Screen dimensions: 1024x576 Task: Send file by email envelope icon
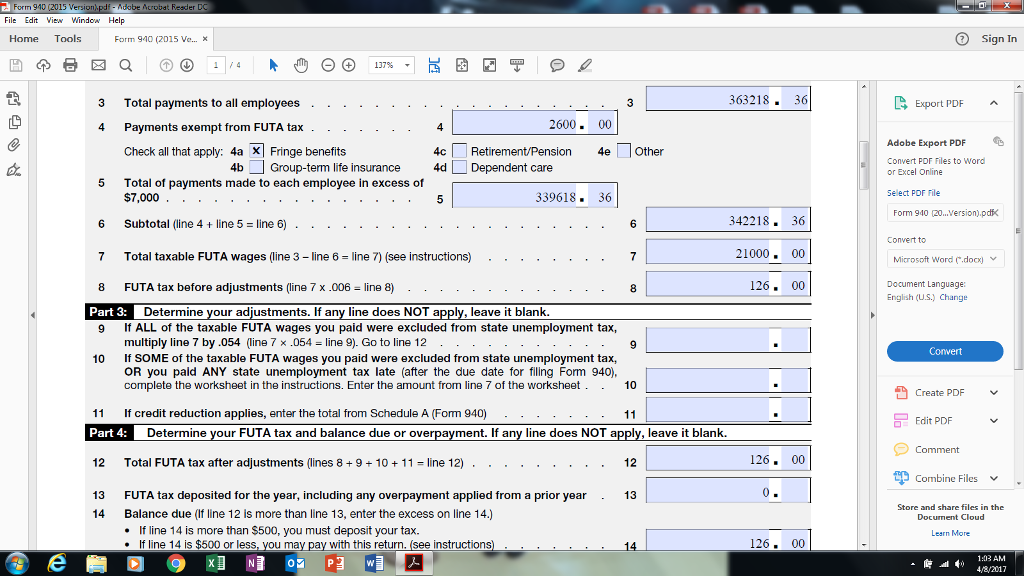tap(98, 65)
